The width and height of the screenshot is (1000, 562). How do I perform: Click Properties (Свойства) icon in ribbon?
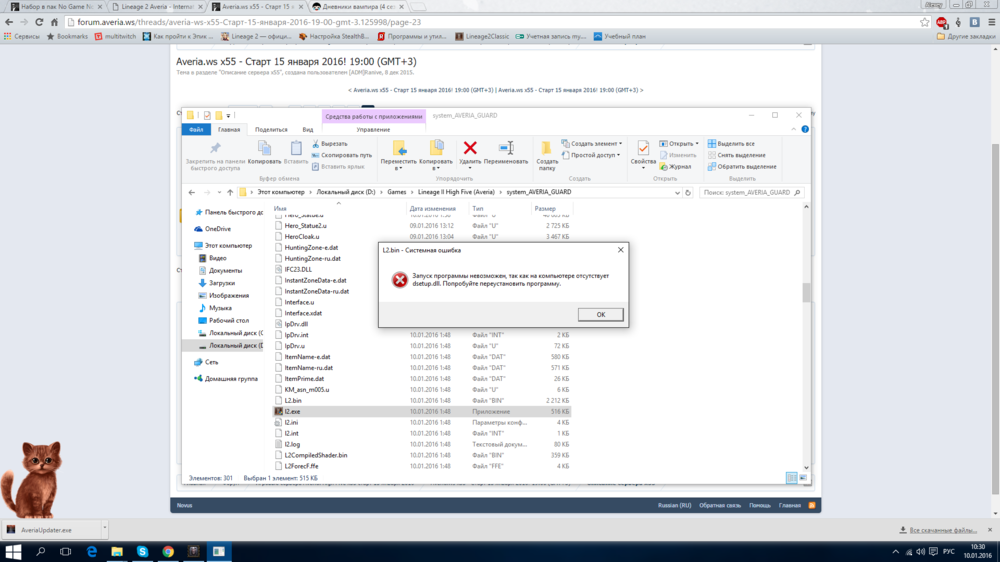pos(643,150)
